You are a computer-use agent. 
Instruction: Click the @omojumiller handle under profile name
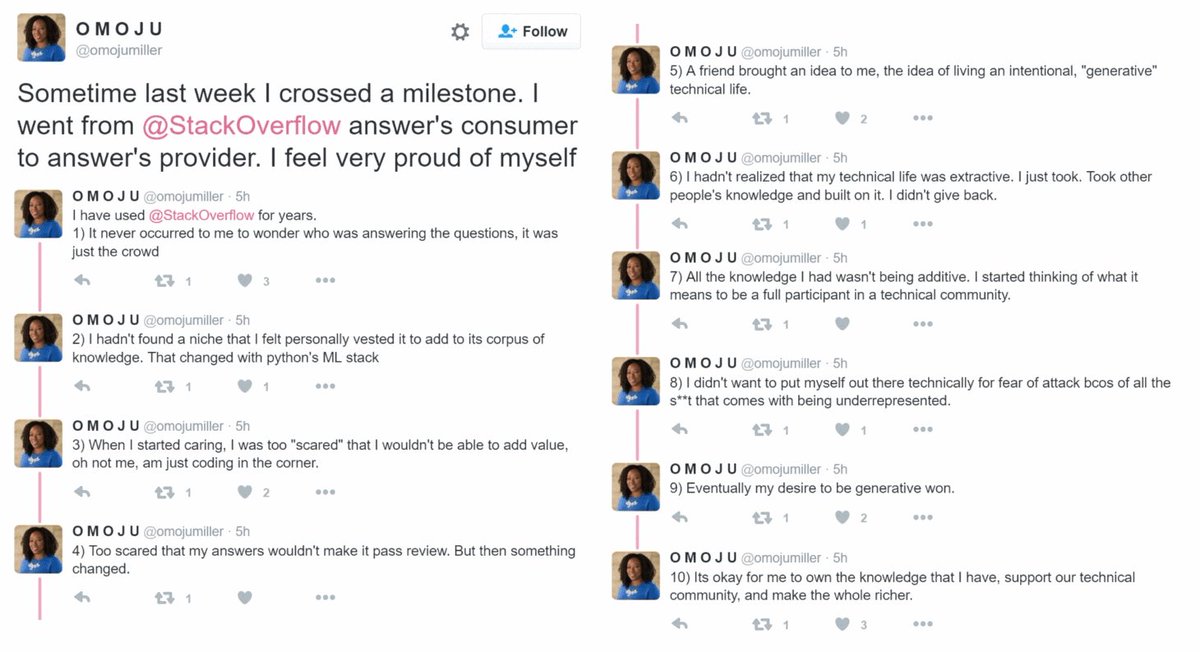119,50
